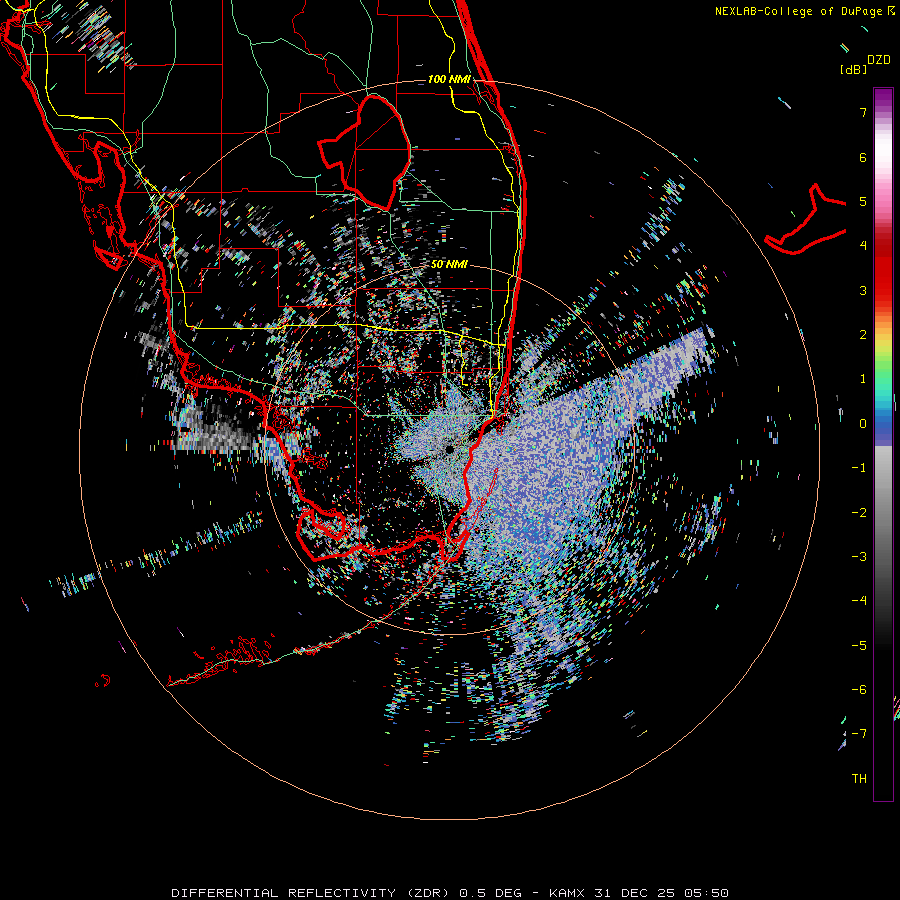This screenshot has width=900, height=900.
Task: Click the DZD product label
Action: [879, 60]
